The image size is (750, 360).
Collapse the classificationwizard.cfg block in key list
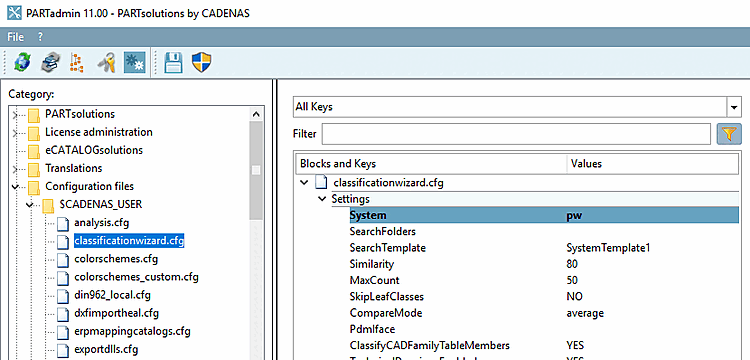tap(304, 183)
